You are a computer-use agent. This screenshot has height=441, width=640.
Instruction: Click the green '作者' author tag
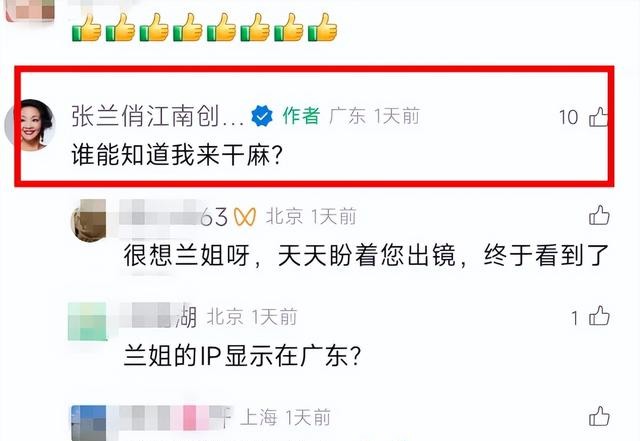(x=301, y=116)
